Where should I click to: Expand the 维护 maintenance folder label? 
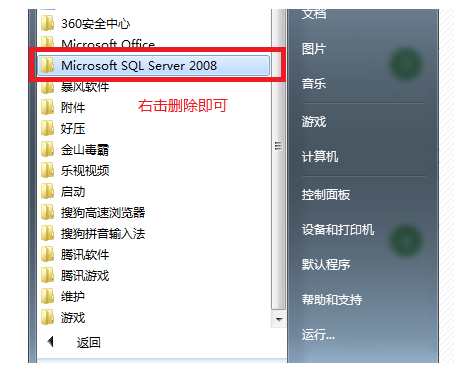coord(73,296)
